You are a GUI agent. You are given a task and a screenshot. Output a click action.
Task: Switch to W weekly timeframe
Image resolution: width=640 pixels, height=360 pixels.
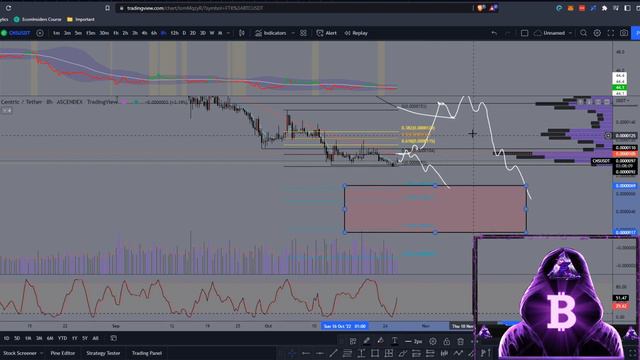coord(211,33)
